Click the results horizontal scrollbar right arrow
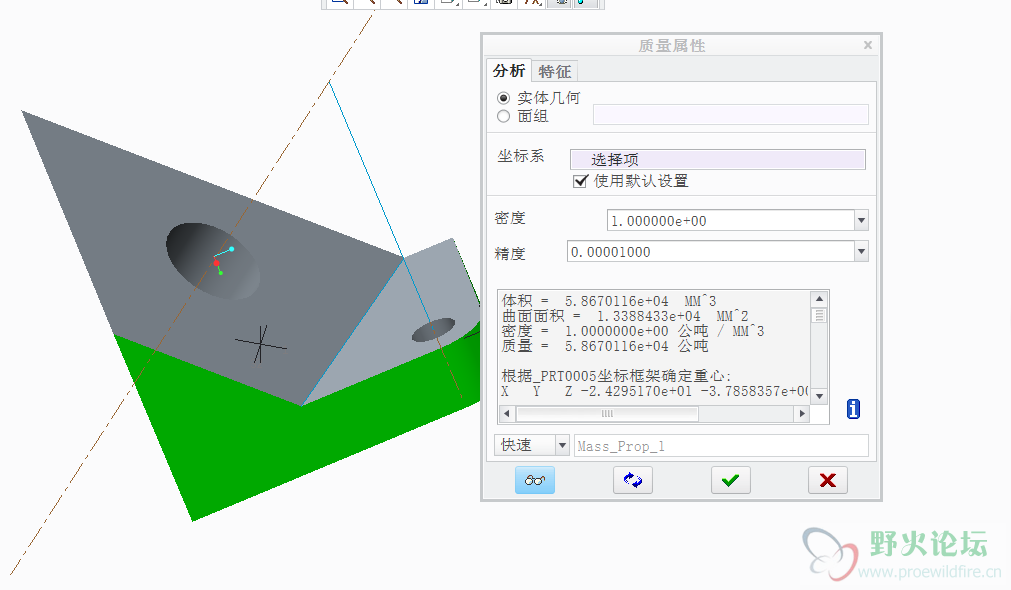The image size is (1011, 590). [802, 413]
